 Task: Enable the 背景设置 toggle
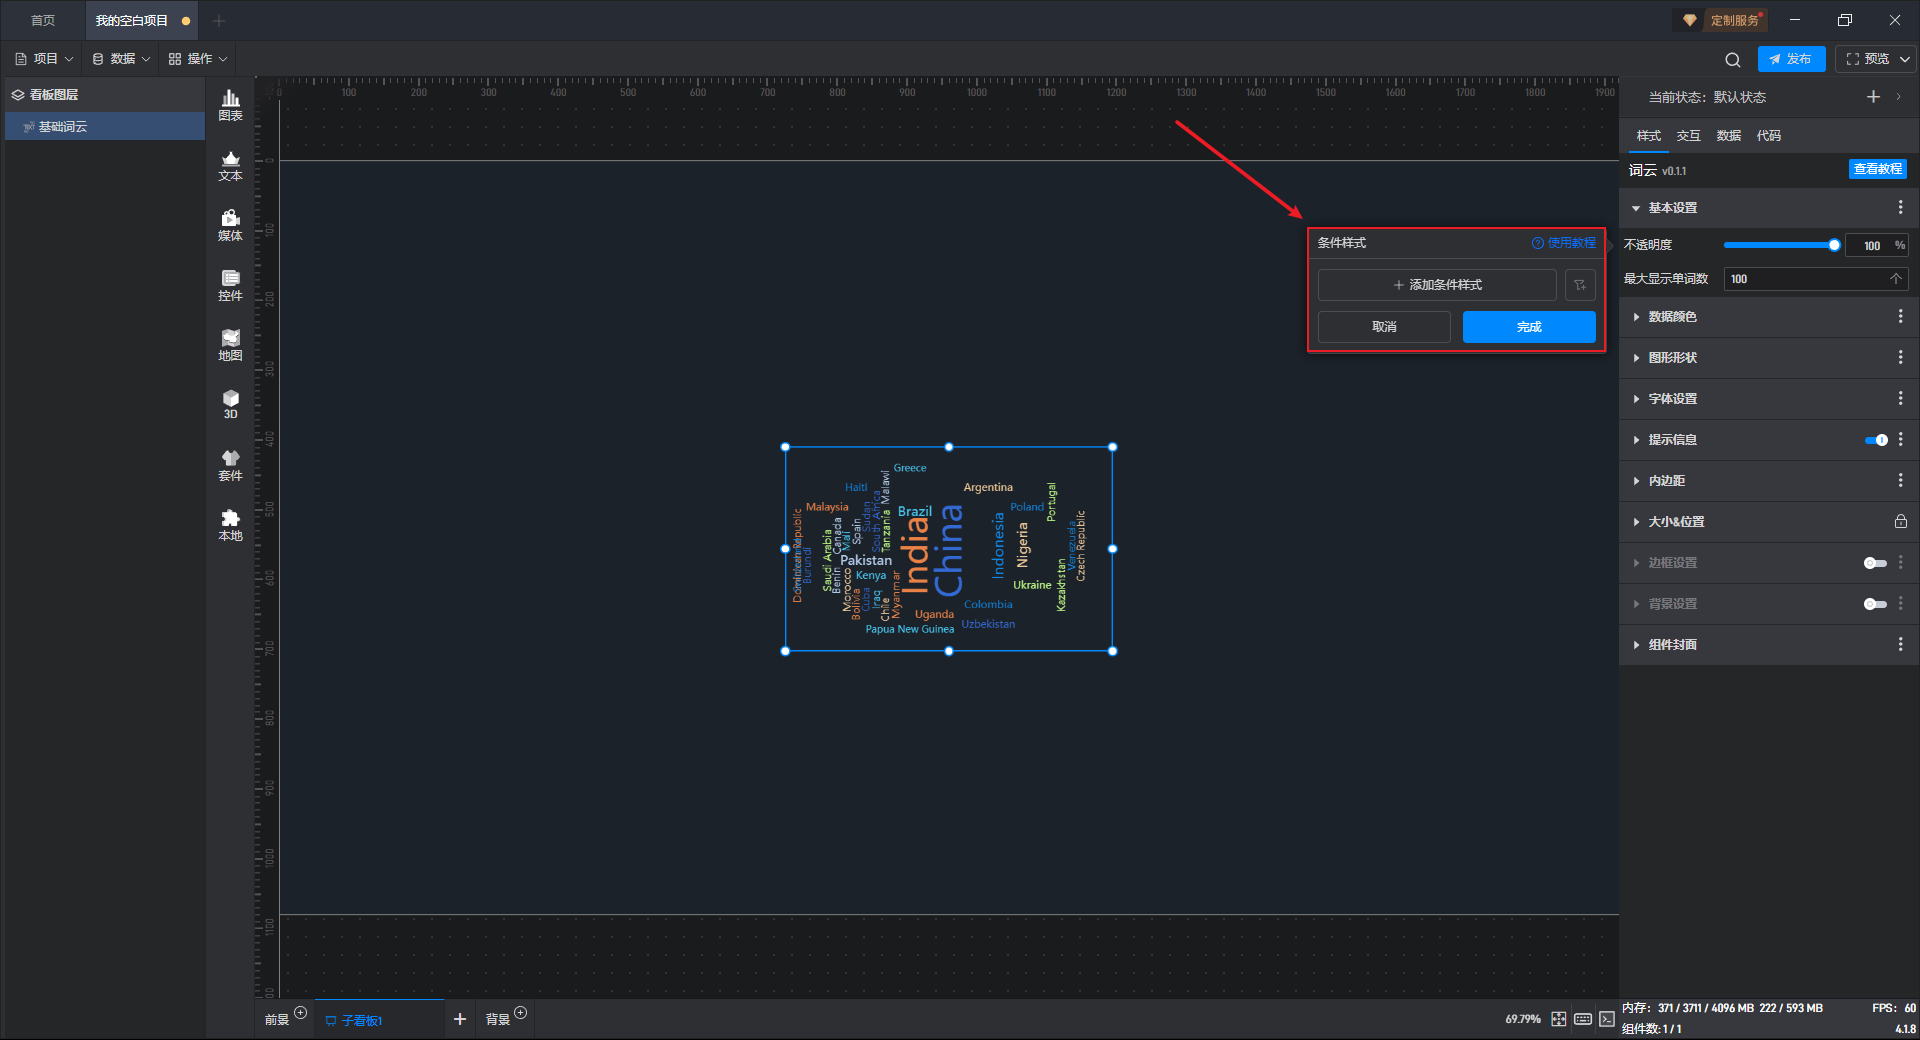point(1875,604)
